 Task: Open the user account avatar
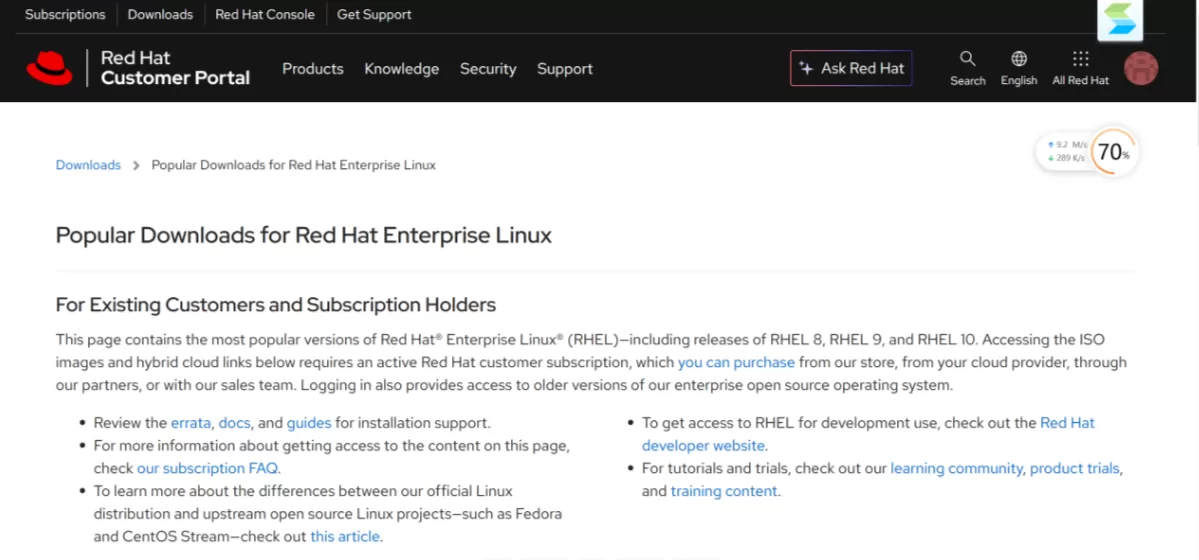pyautogui.click(x=1141, y=68)
